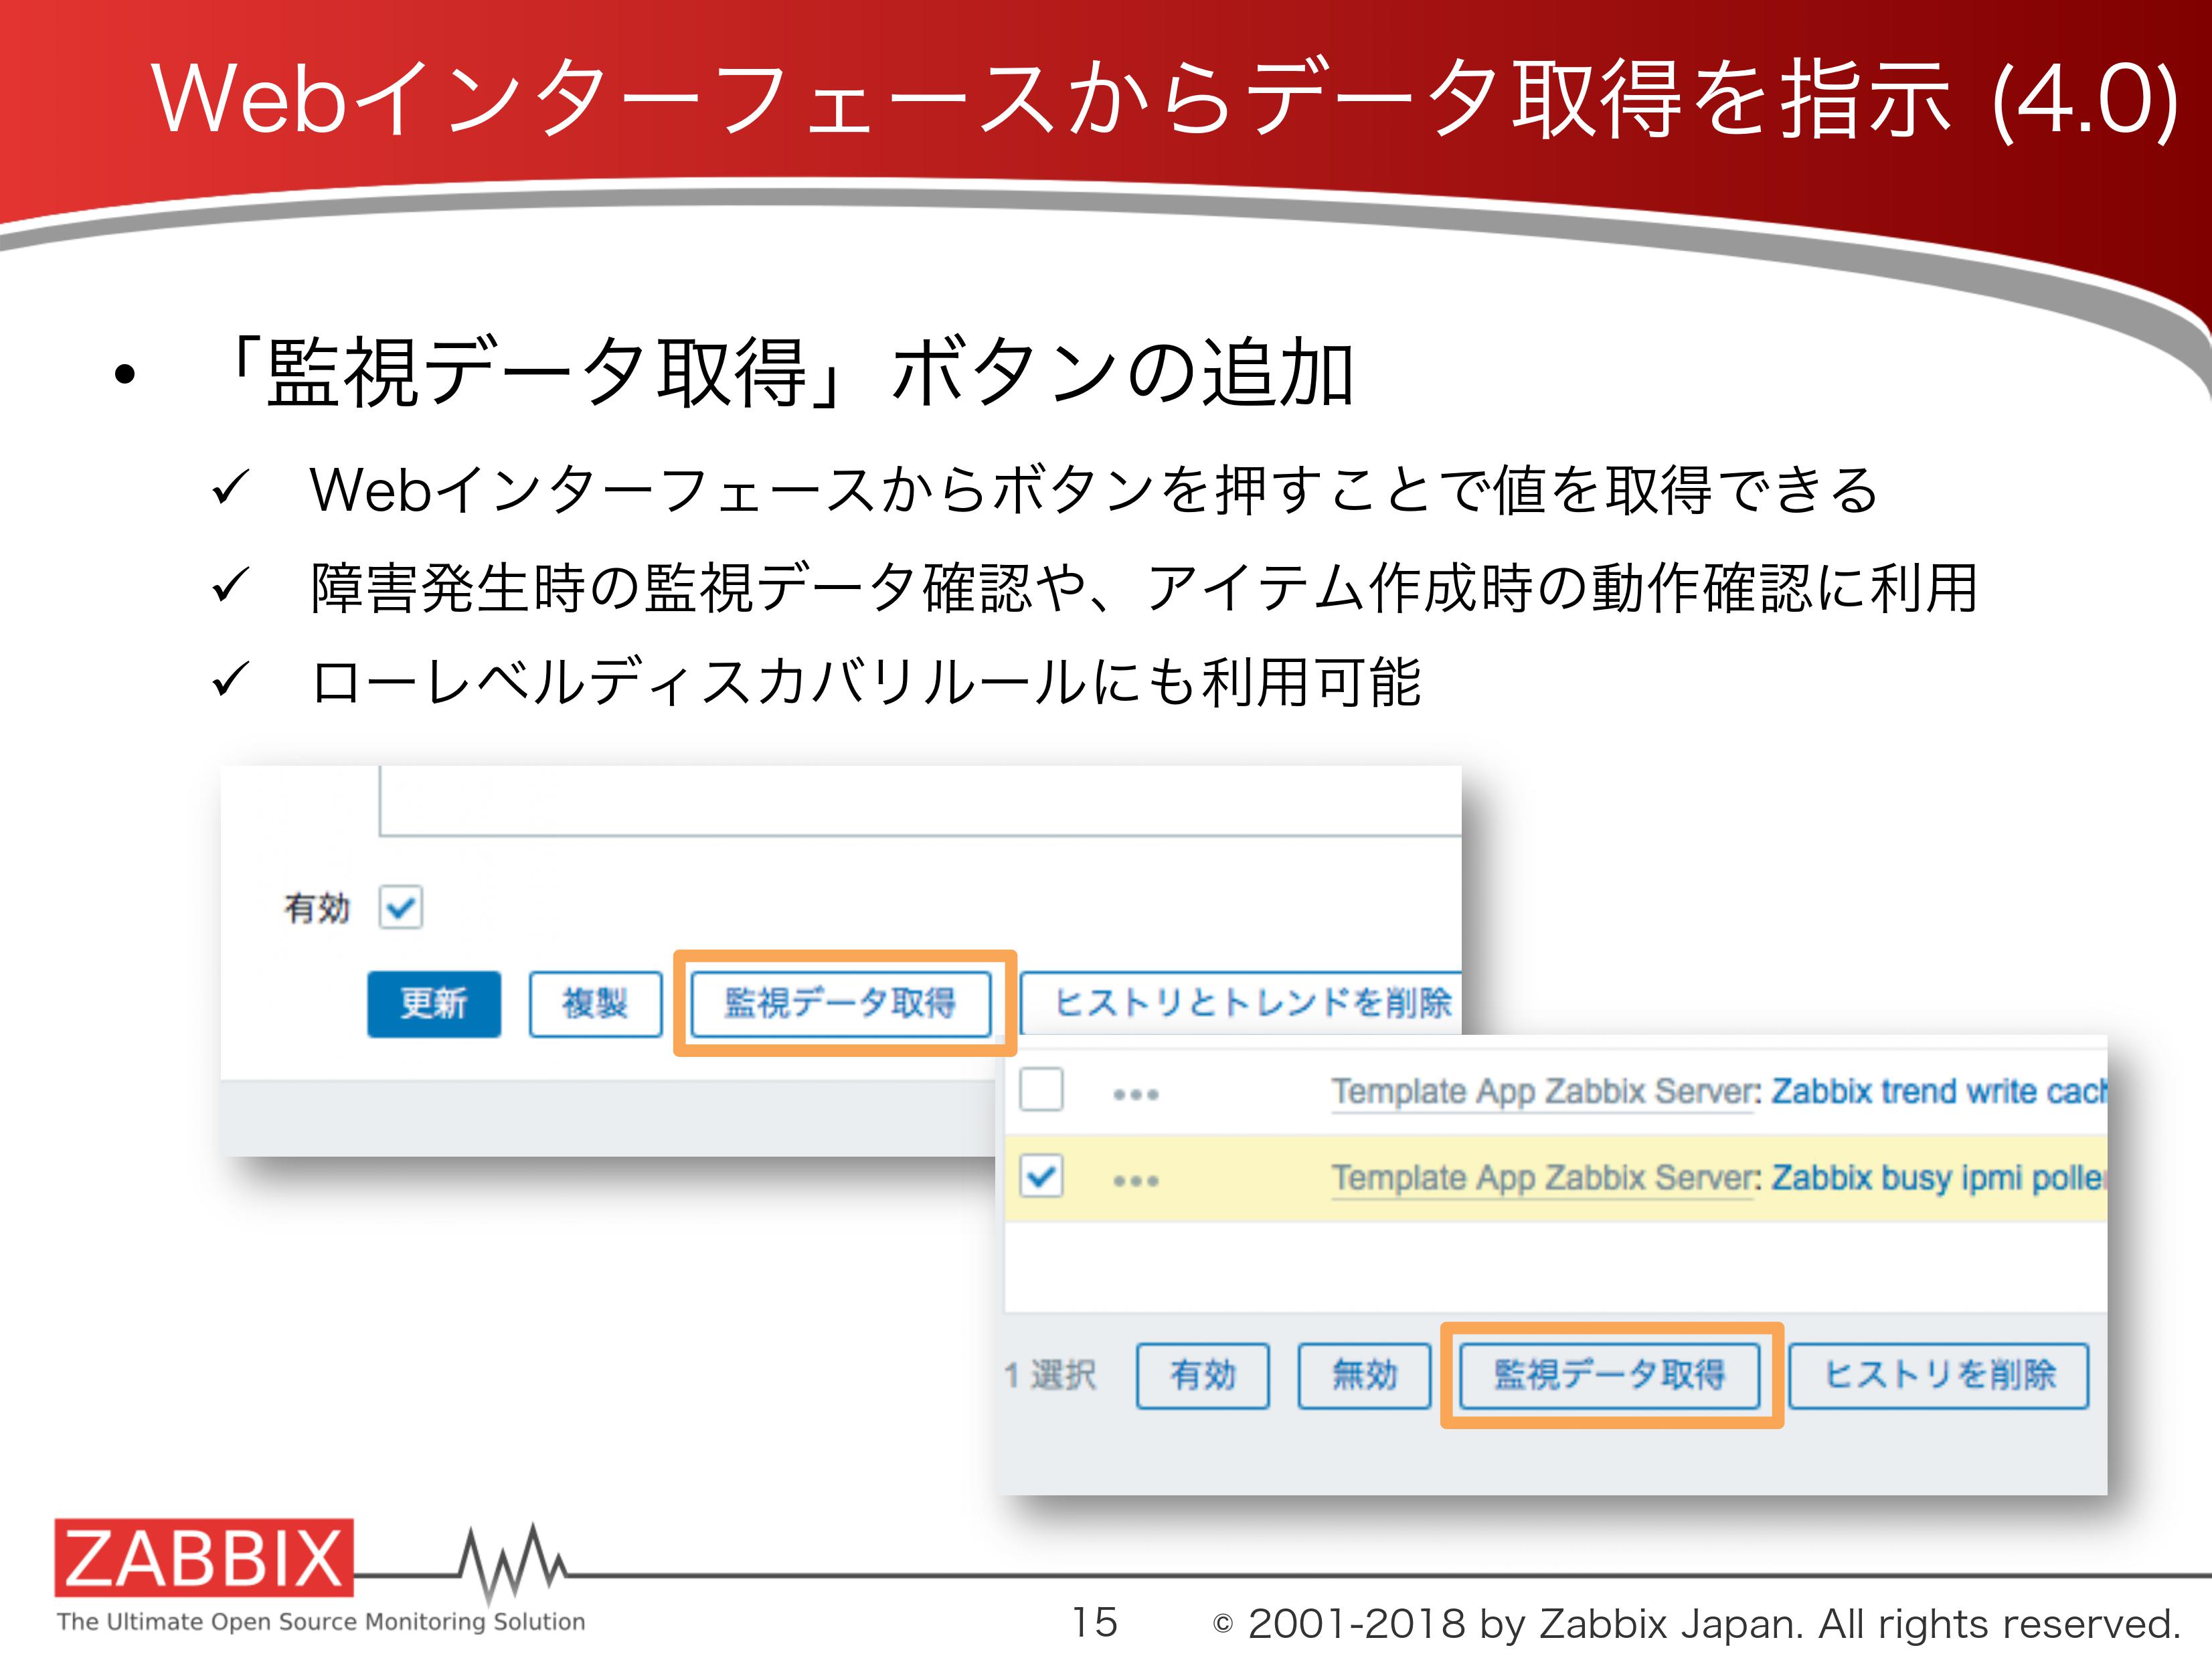2212x1660 pixels.
Task: Open Template App Zabbix Server link in ipmi poller row
Action: click(x=1543, y=1178)
